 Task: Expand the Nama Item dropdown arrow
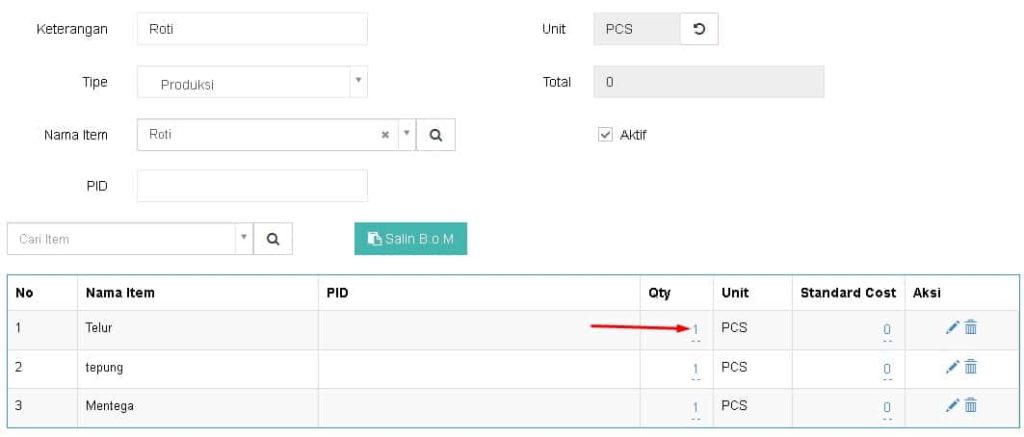pyautogui.click(x=406, y=134)
